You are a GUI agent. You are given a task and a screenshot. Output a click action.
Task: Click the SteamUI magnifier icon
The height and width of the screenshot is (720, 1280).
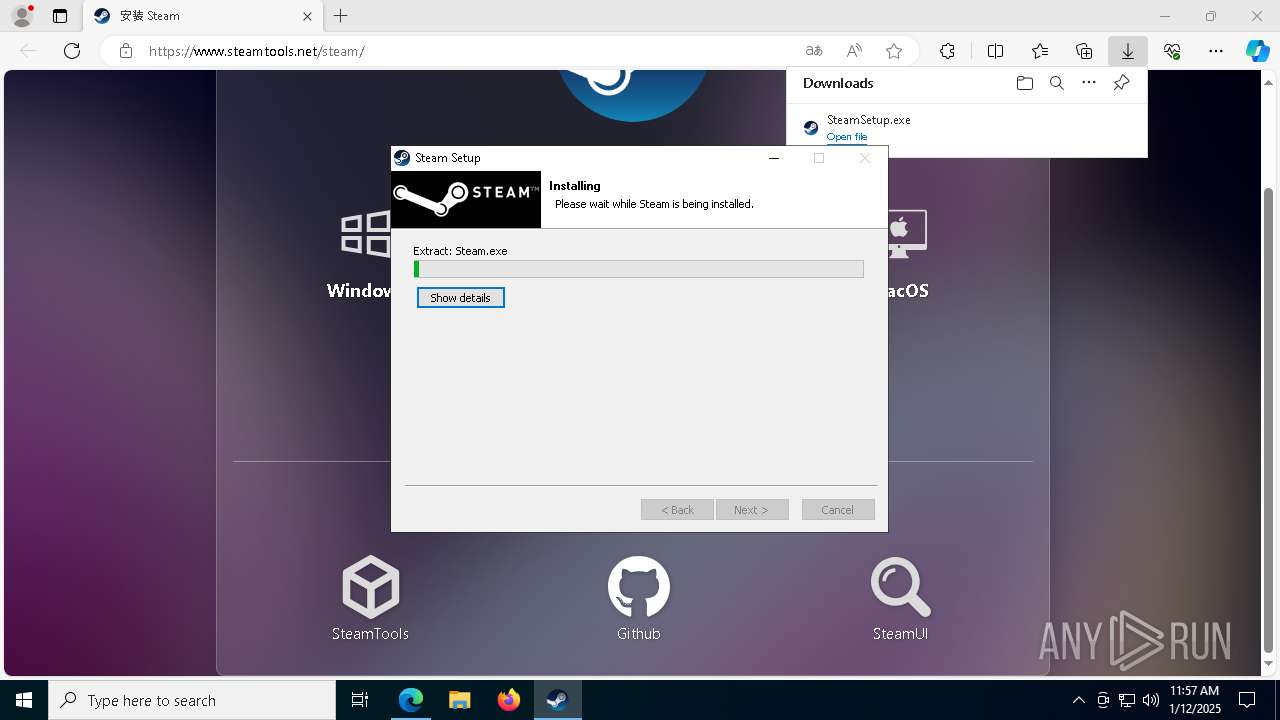point(900,587)
